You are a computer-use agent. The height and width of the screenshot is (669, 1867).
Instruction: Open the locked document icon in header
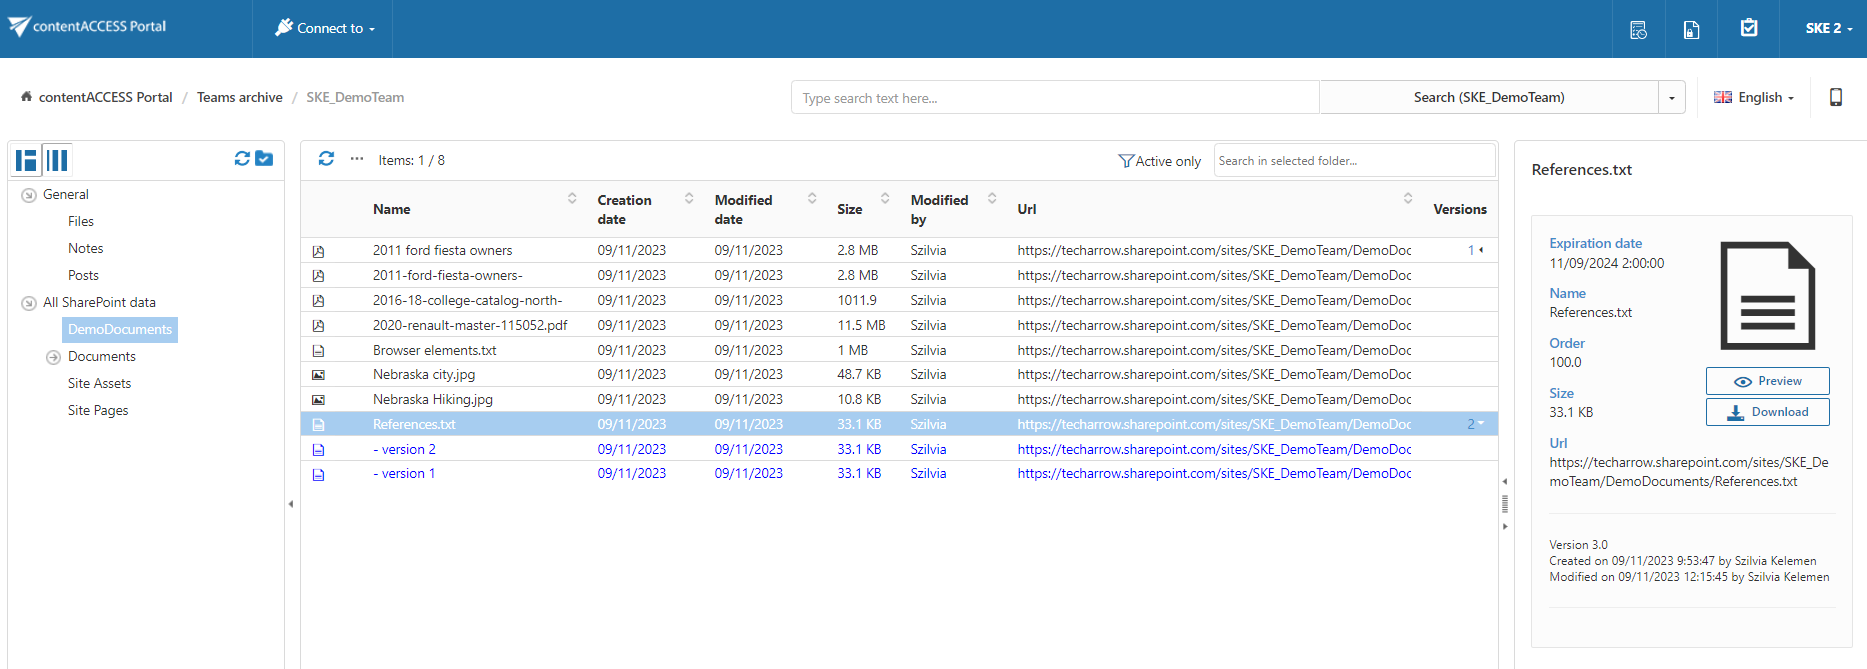coord(1691,29)
